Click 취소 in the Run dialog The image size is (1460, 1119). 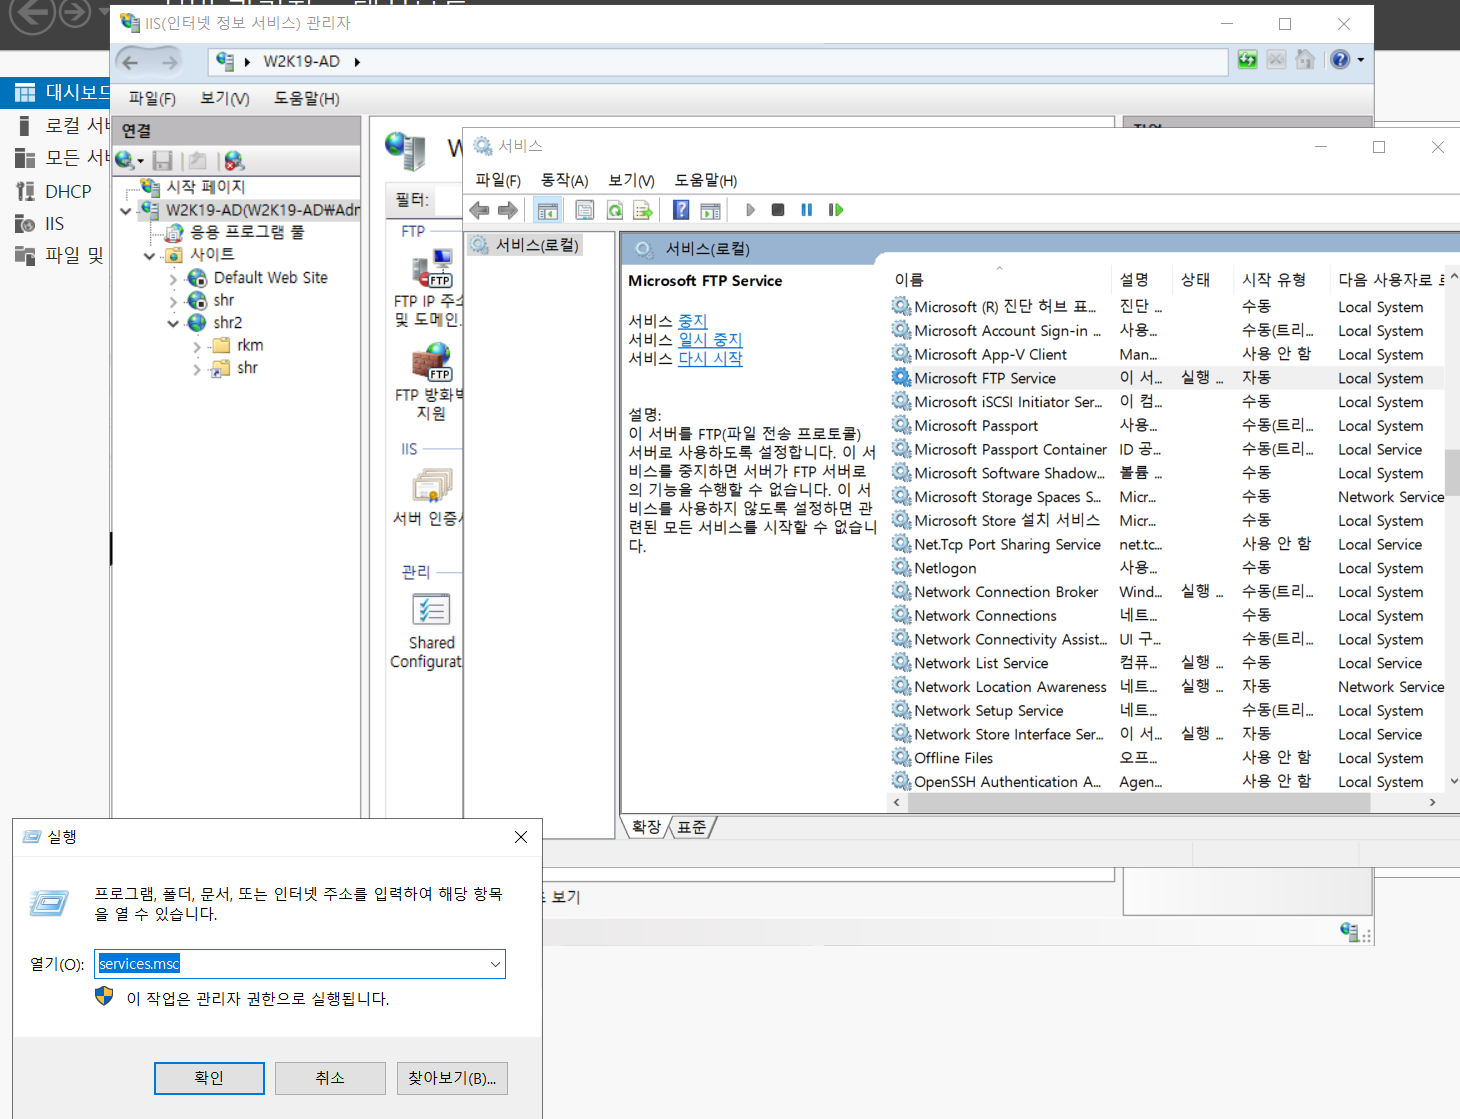tap(330, 1078)
